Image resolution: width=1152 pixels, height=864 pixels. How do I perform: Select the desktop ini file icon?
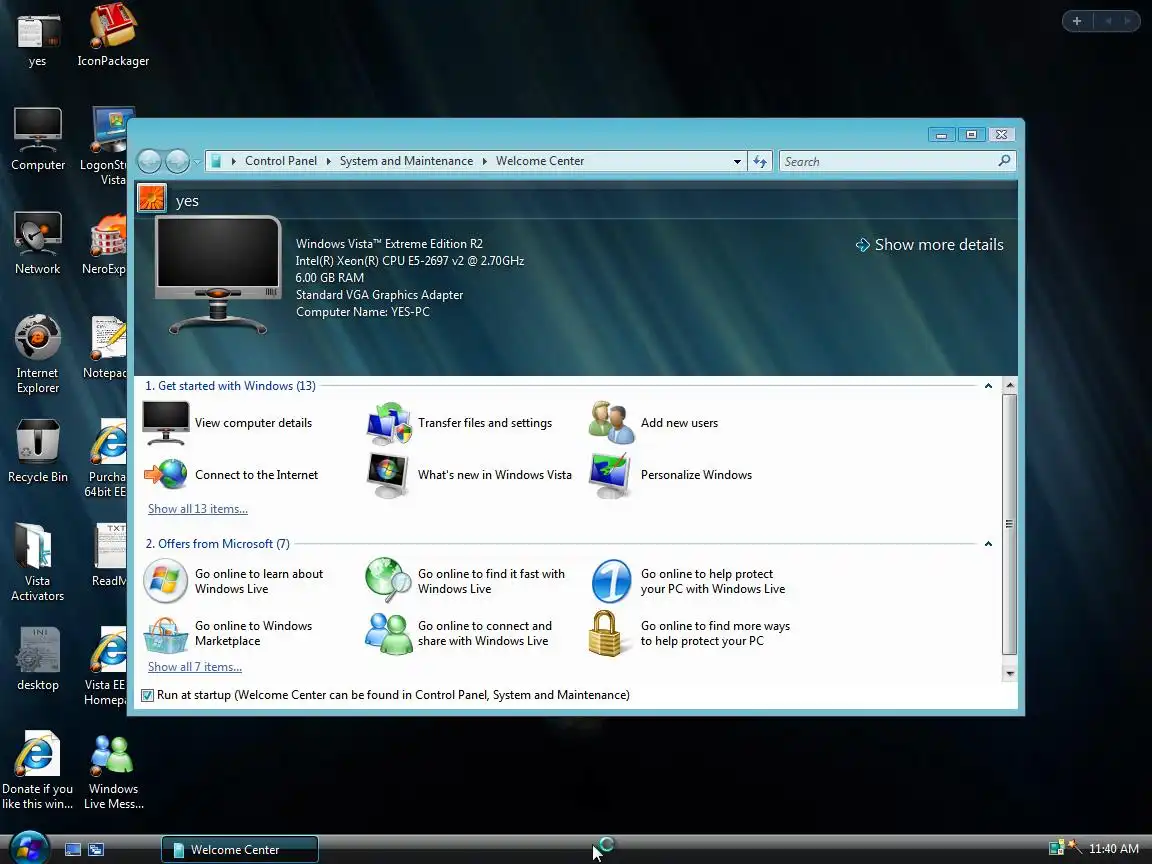tap(37, 660)
